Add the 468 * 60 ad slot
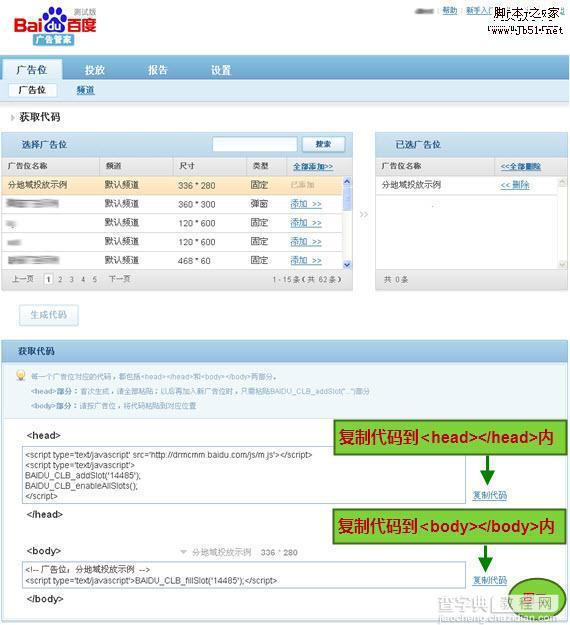This screenshot has height=625, width=570. pyautogui.click(x=306, y=260)
